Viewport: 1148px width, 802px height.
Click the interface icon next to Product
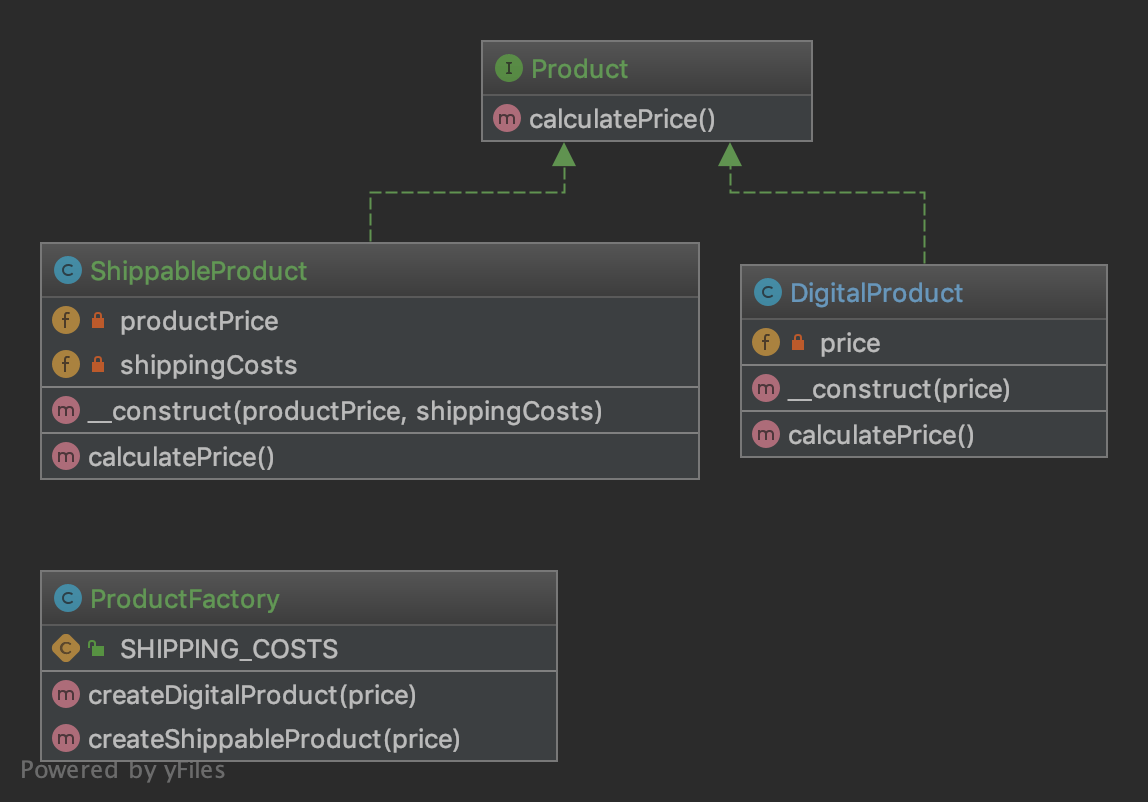[508, 68]
